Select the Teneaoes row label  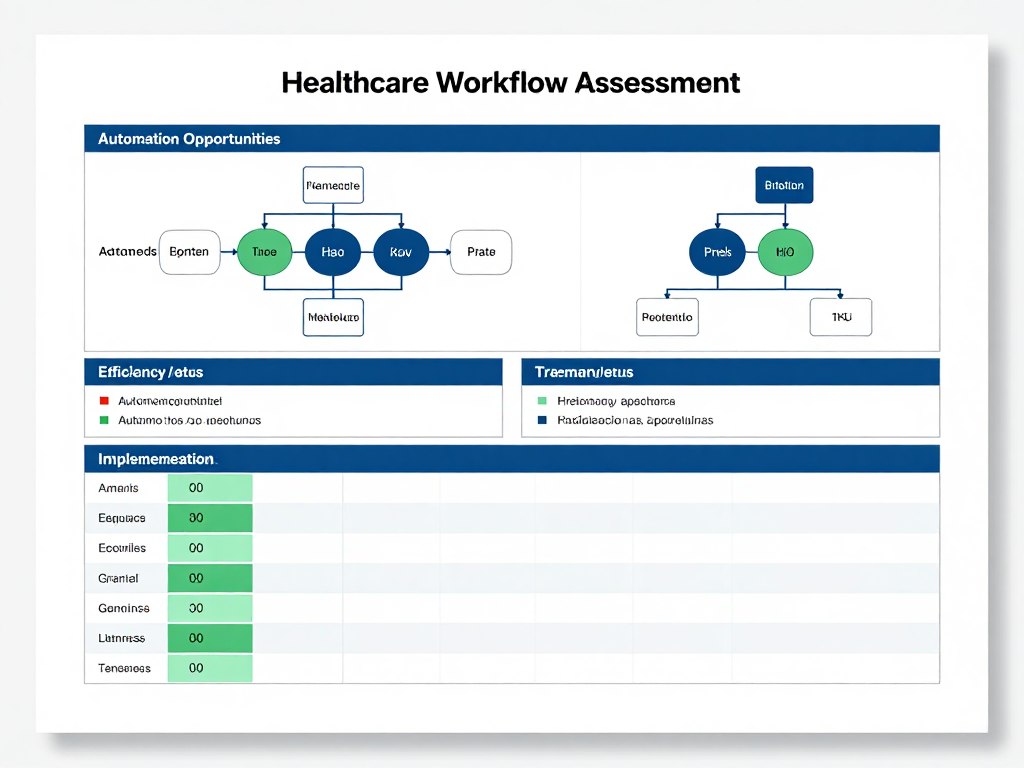(x=124, y=668)
